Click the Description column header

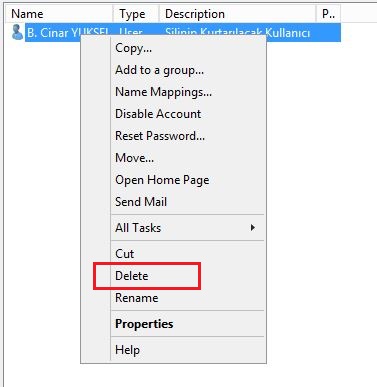click(237, 14)
